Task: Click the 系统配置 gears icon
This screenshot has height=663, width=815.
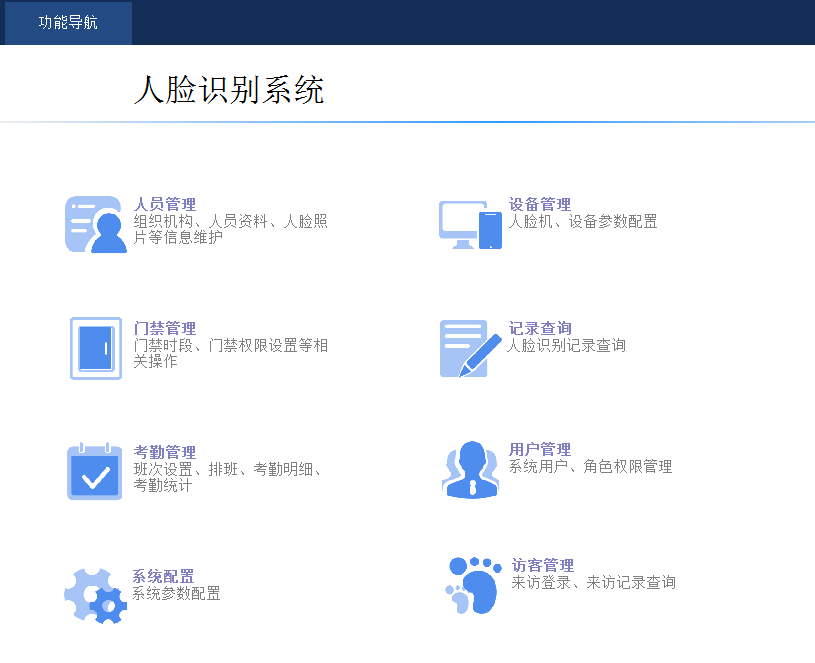Action: tap(95, 596)
